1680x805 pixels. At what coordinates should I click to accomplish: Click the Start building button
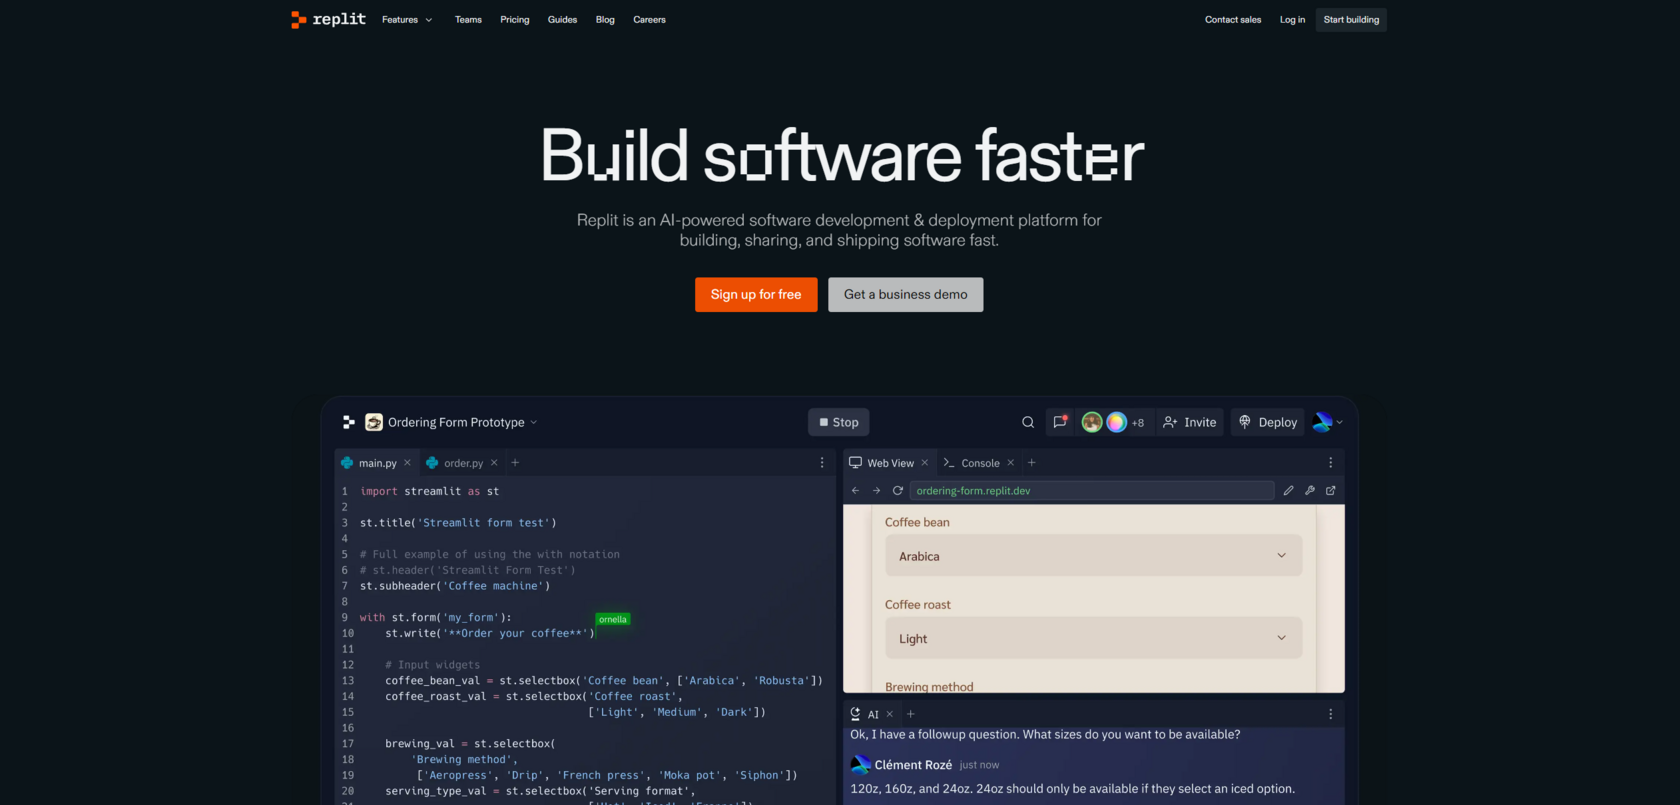[x=1351, y=20]
